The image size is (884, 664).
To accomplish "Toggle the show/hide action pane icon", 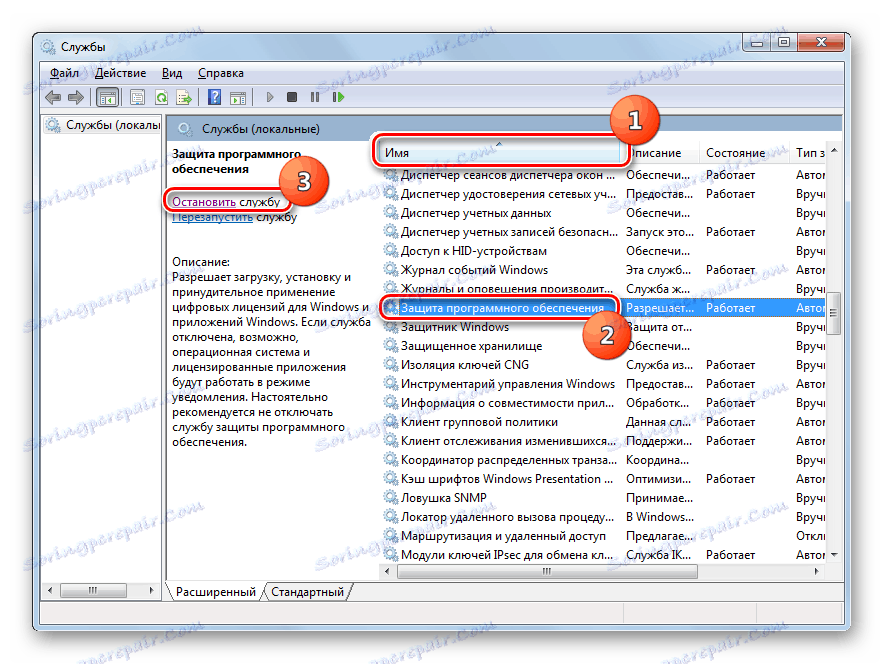I will [x=238, y=98].
